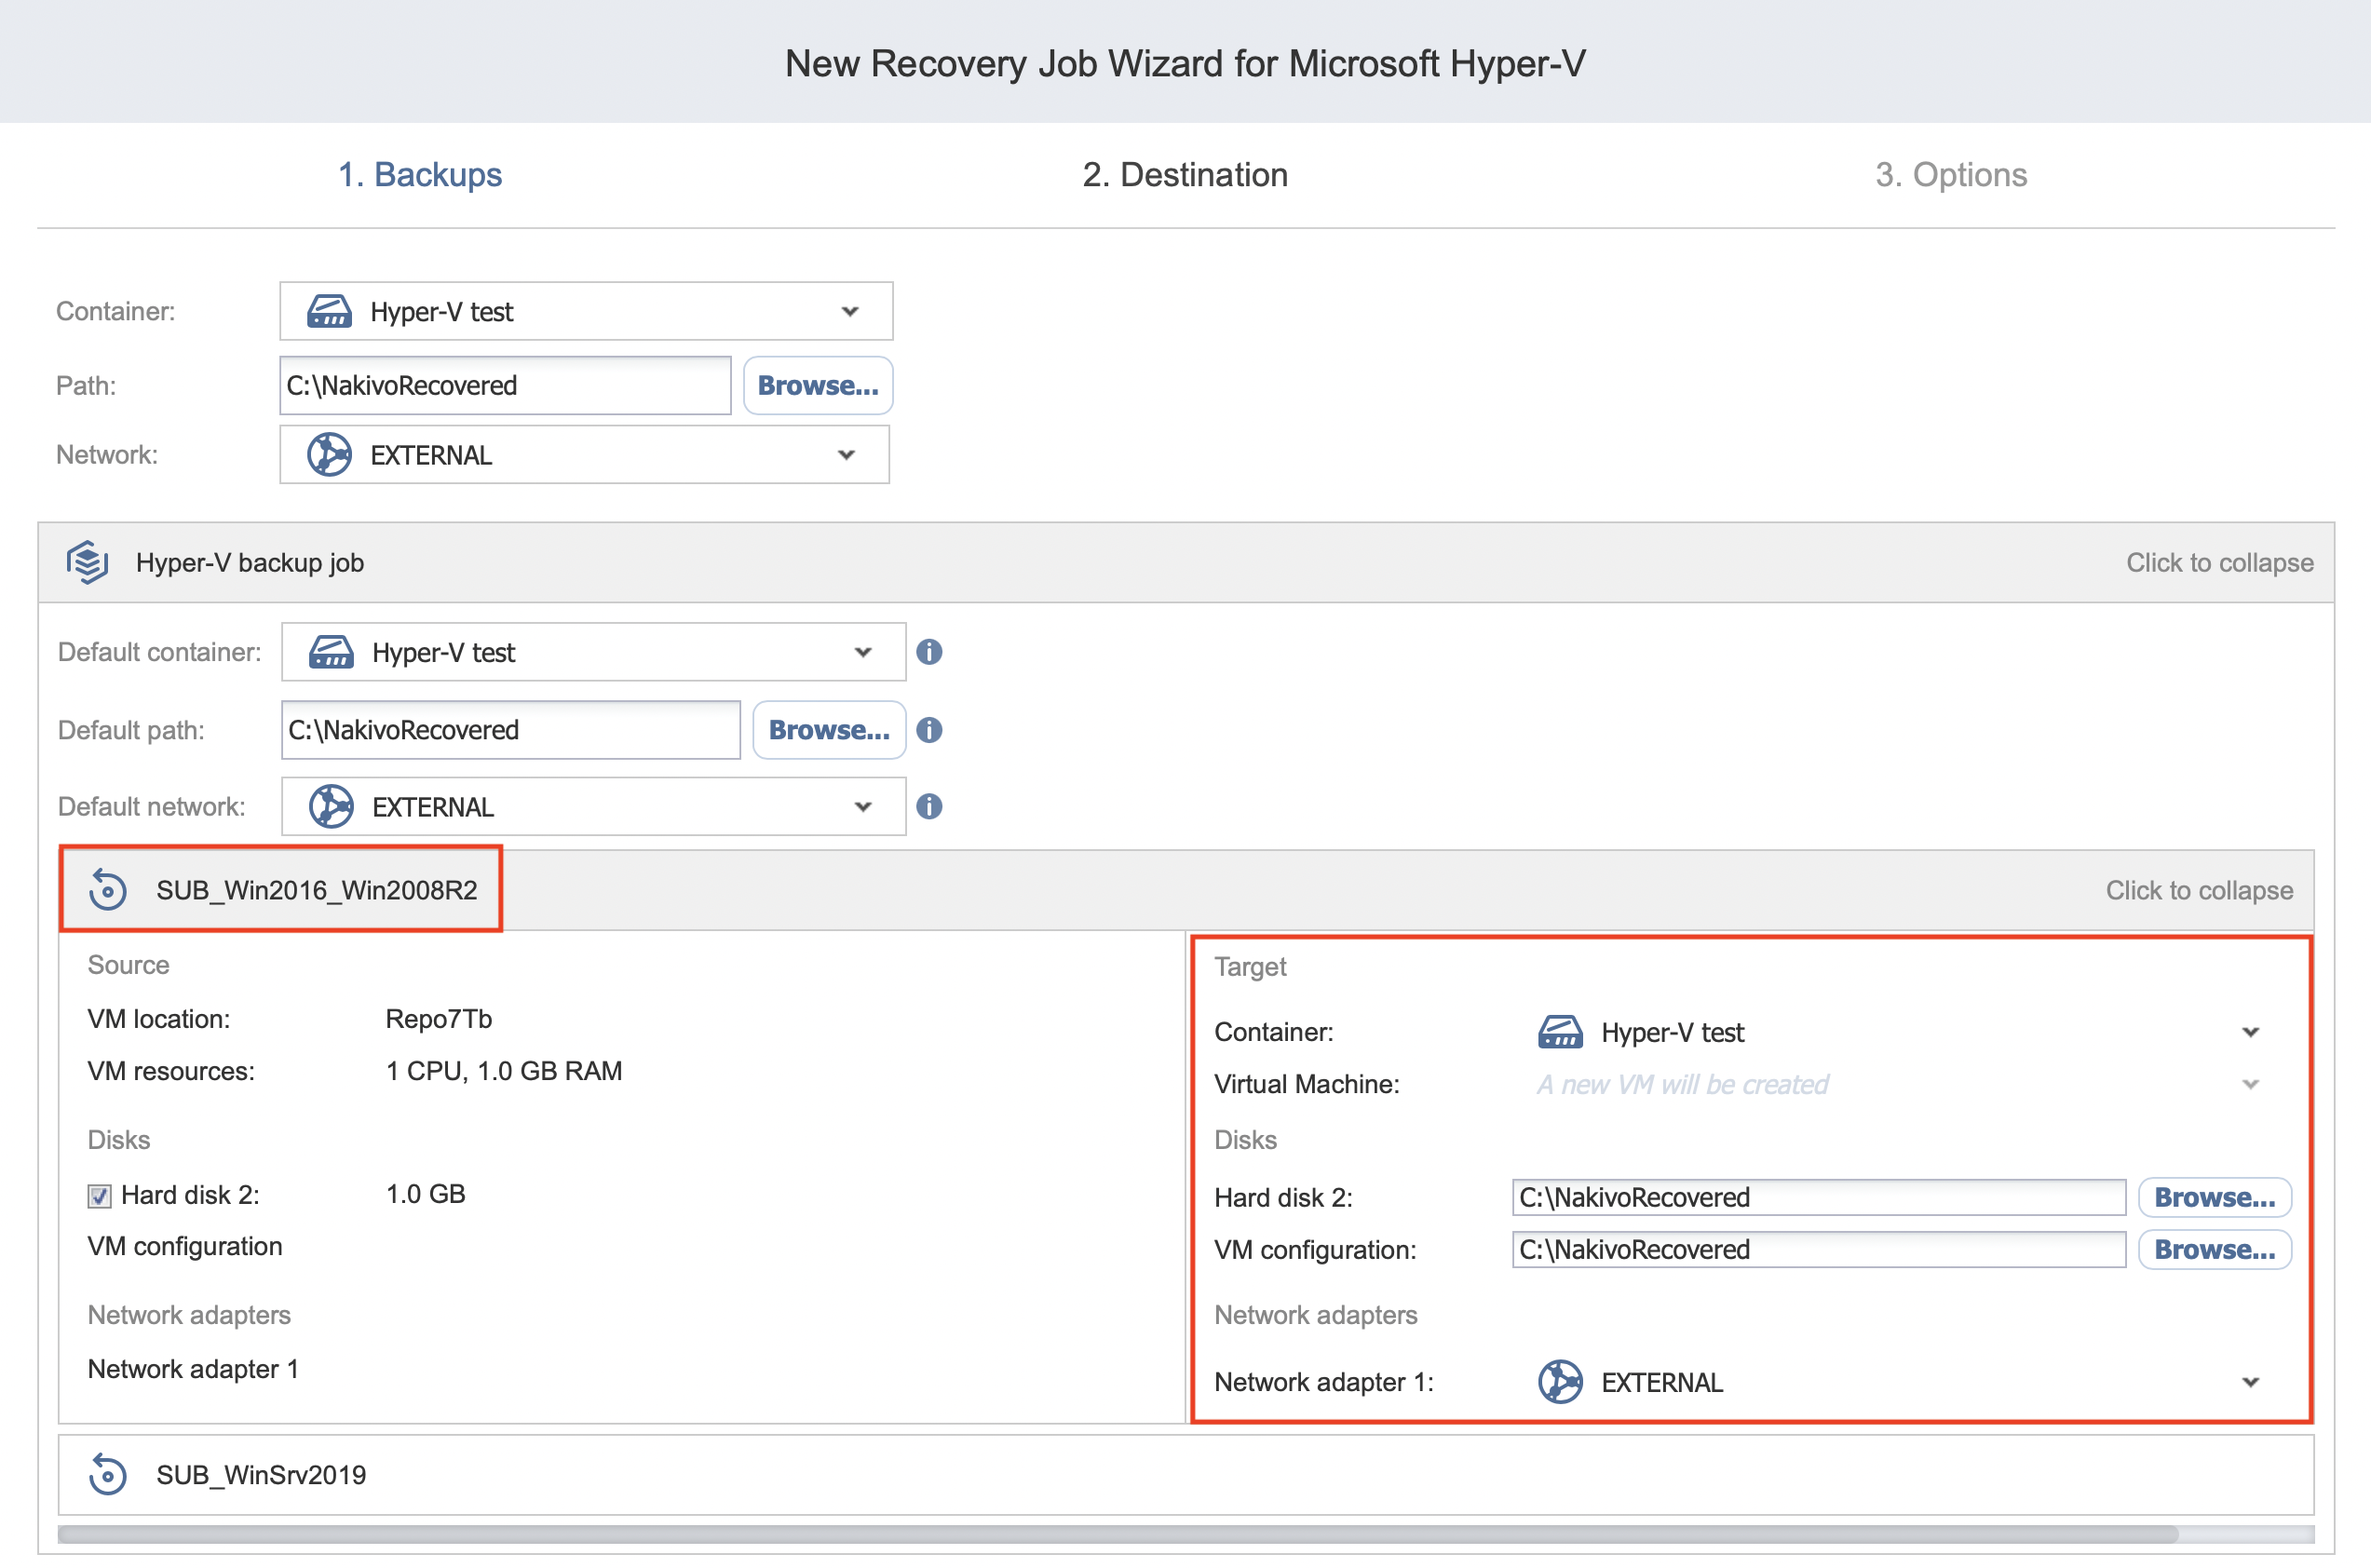Viewport: 2371px width, 1568px height.
Task: Click the 'Network adapter 1' source row
Action: tap(193, 1369)
